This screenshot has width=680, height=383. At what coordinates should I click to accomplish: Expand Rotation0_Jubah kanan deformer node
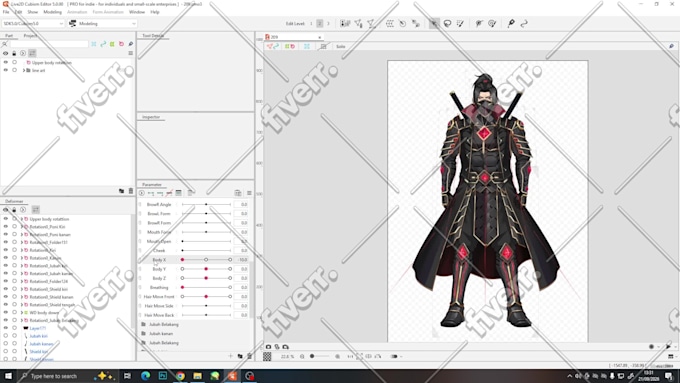click(x=22, y=274)
